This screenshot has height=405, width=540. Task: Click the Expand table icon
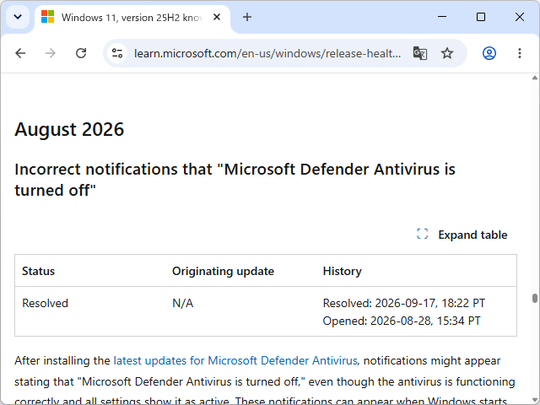pos(422,234)
